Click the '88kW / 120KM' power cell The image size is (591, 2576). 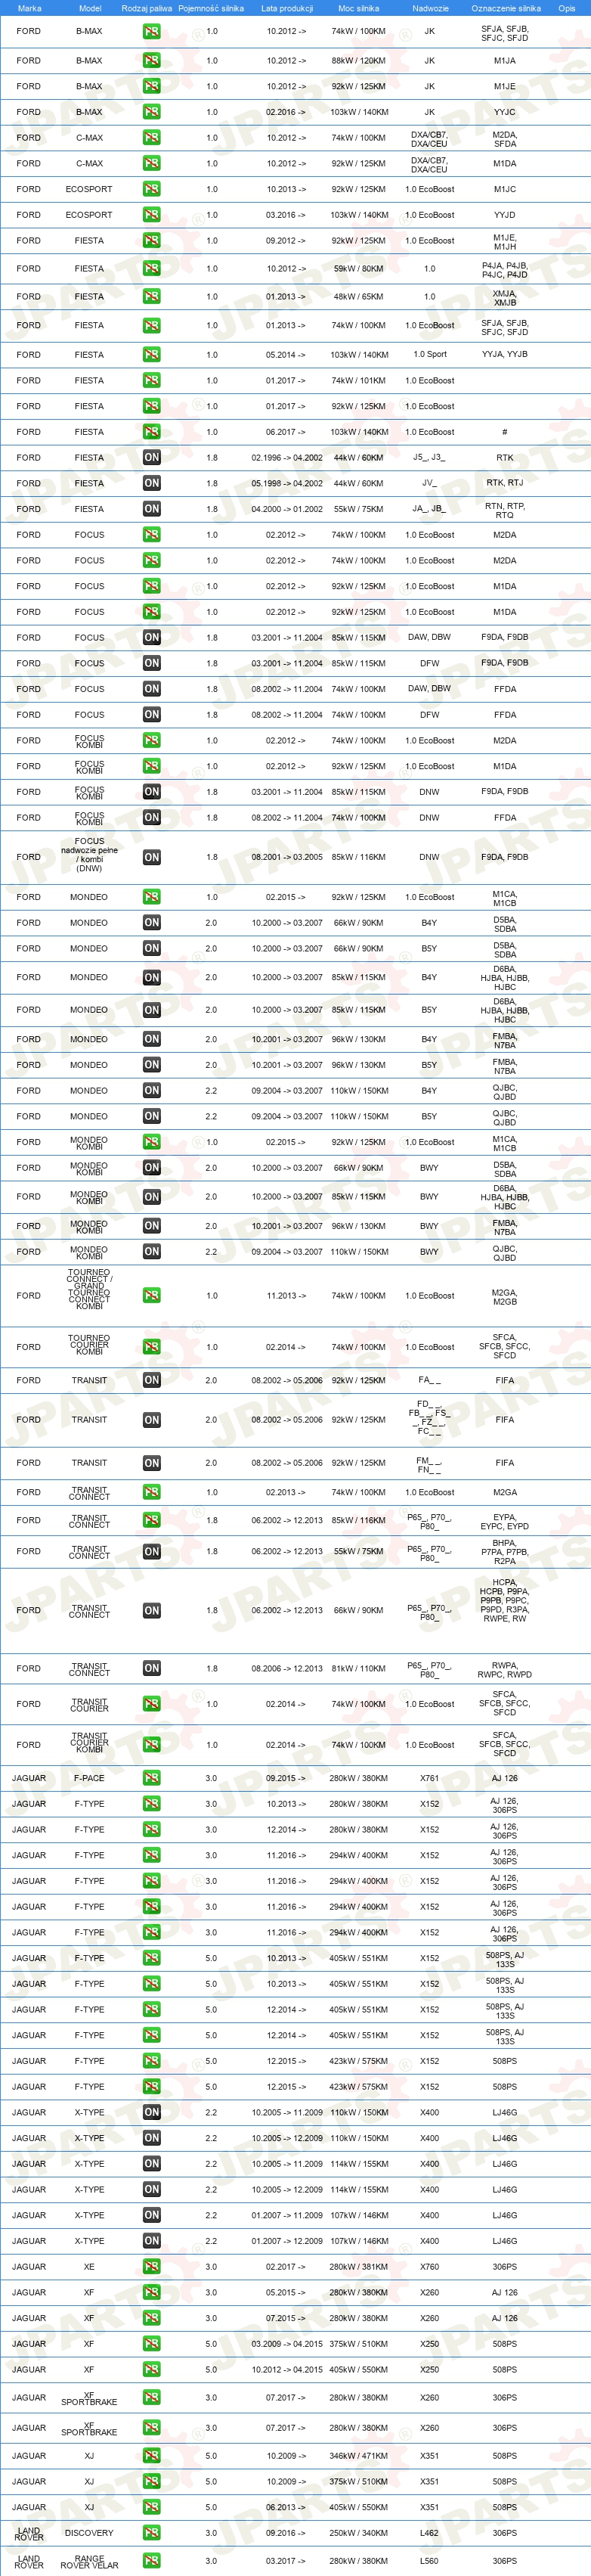(x=358, y=60)
